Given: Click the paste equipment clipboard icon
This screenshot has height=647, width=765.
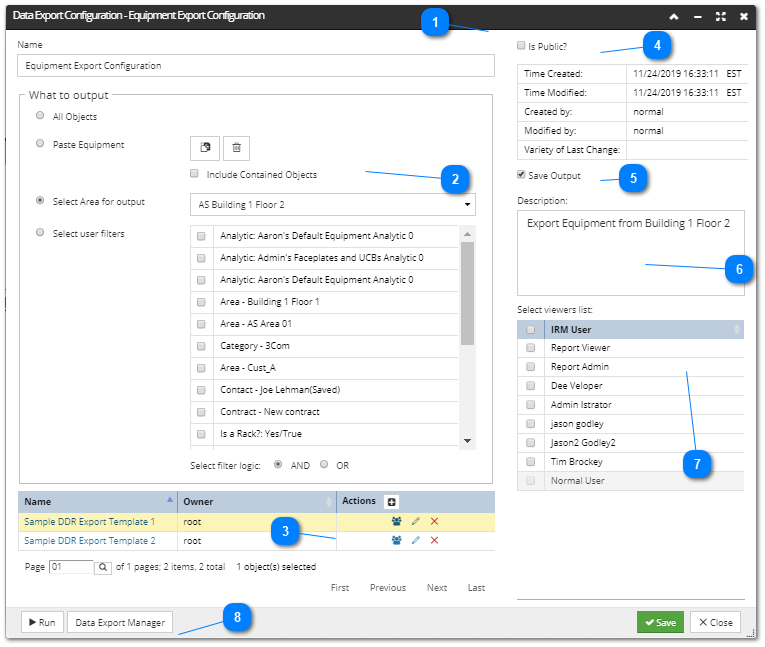Looking at the screenshot, I should tap(205, 148).
